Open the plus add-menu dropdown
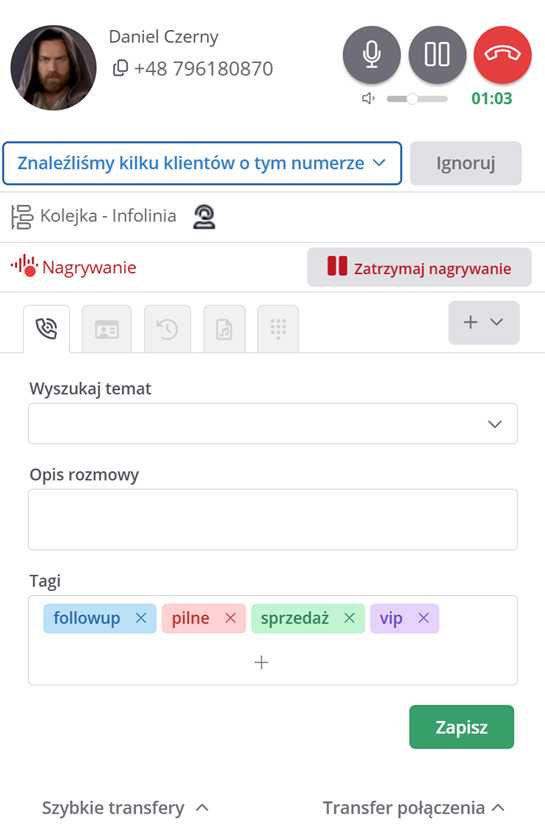Viewport: 545px width, 835px height. [x=484, y=322]
